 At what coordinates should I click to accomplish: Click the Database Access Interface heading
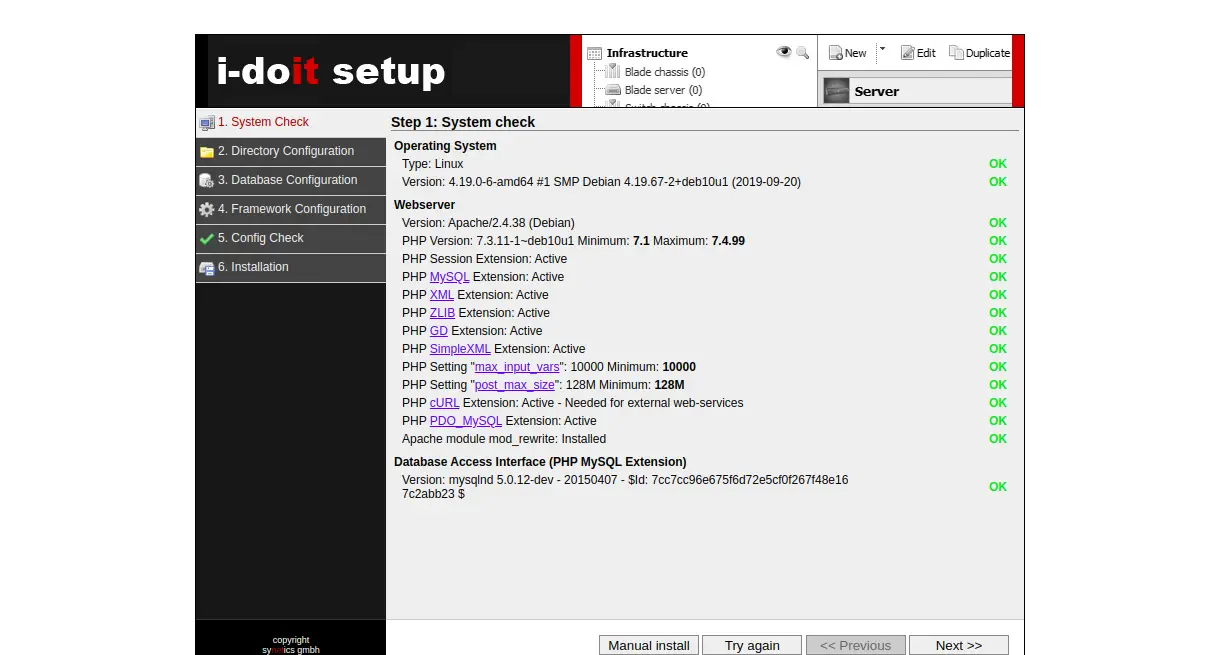pos(540,462)
